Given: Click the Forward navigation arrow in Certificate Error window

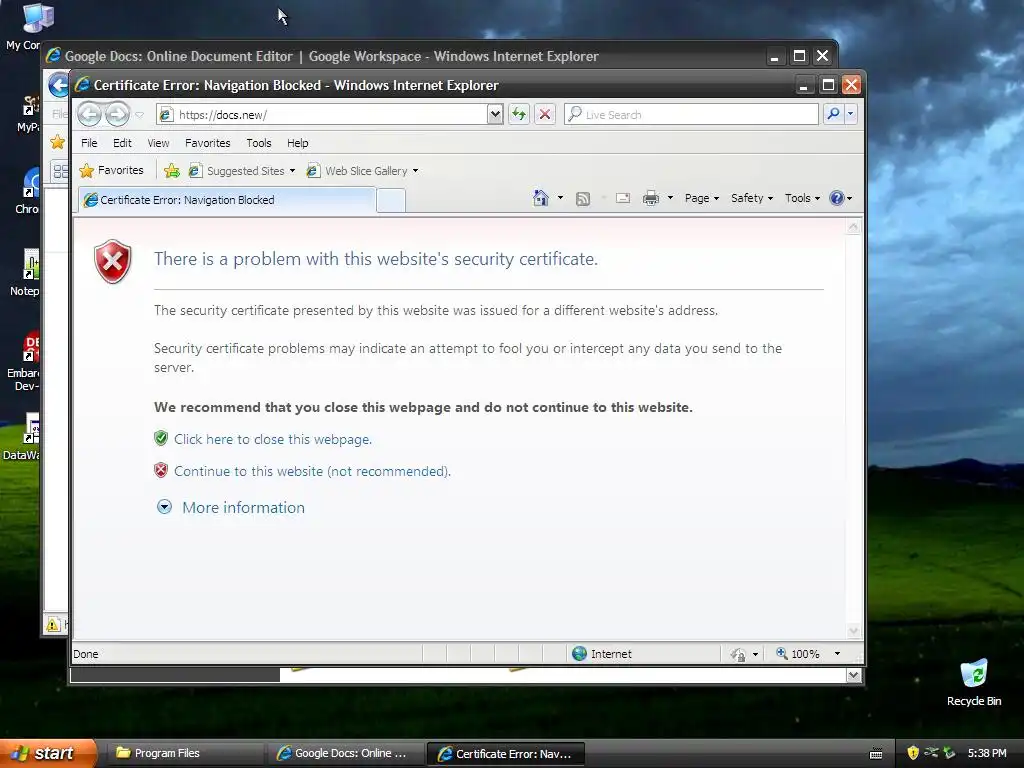Looking at the screenshot, I should point(118,115).
